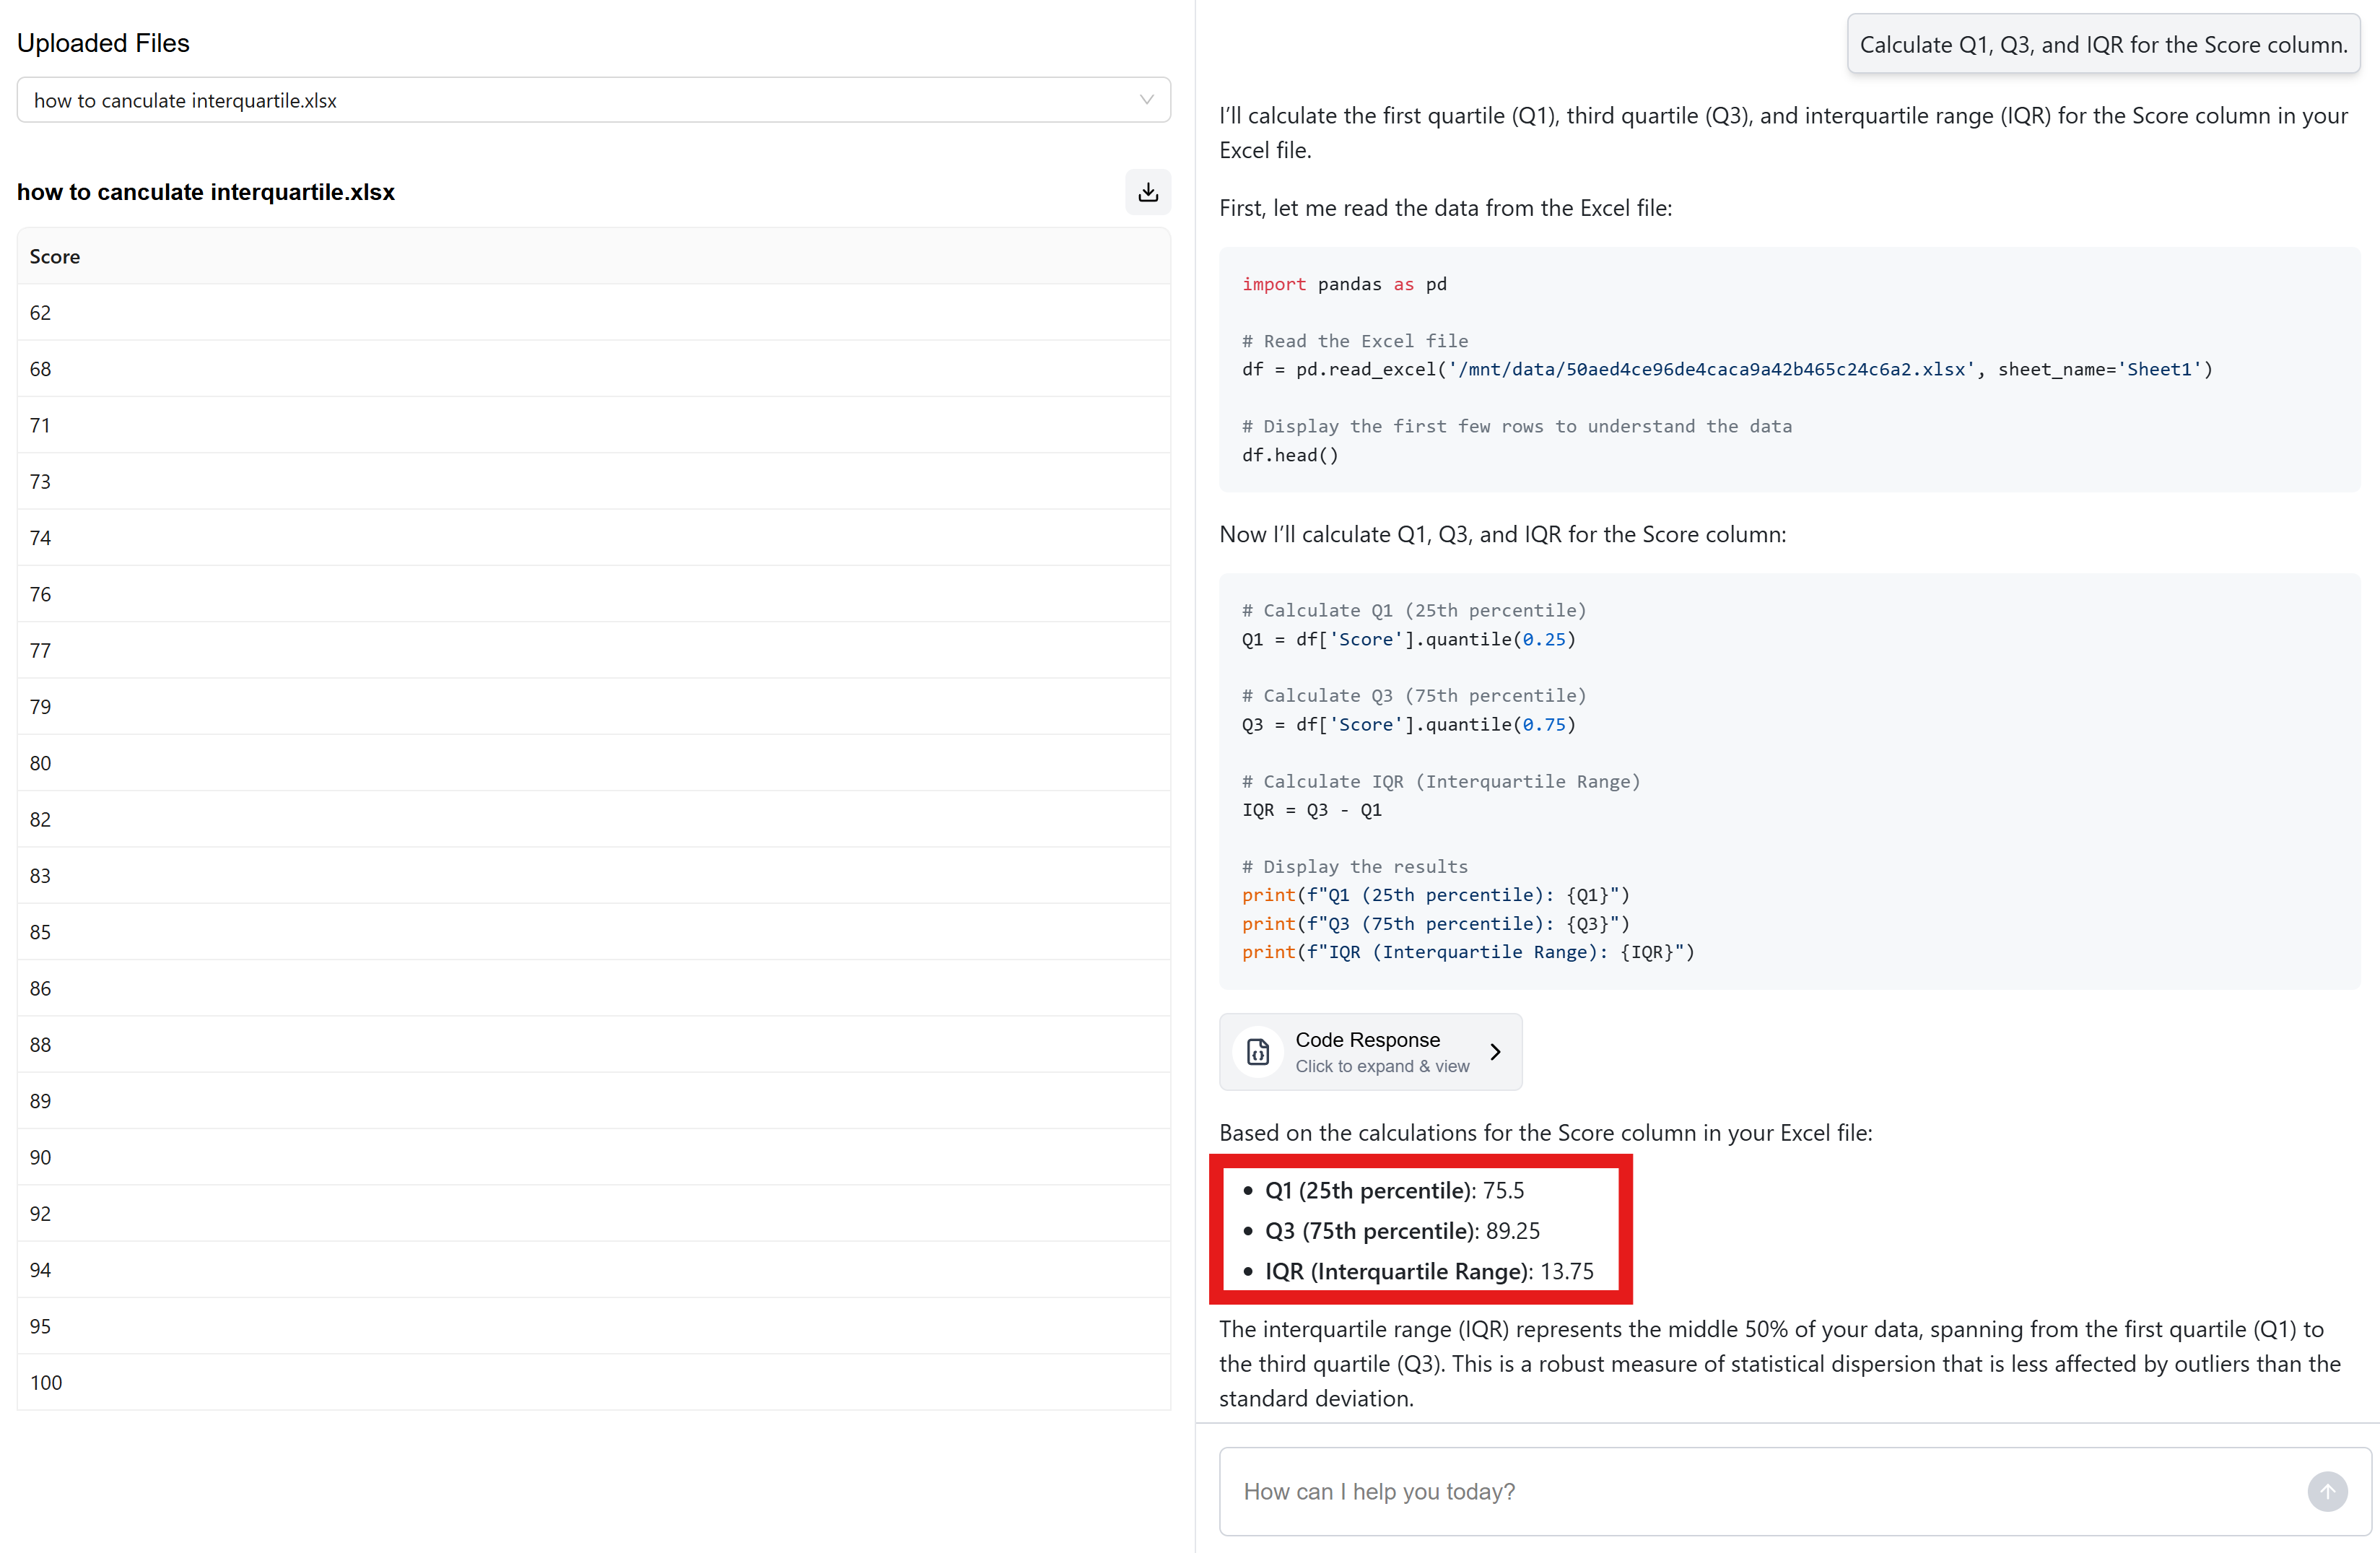
Task: Open the Code Response panel
Action: (1381, 1052)
